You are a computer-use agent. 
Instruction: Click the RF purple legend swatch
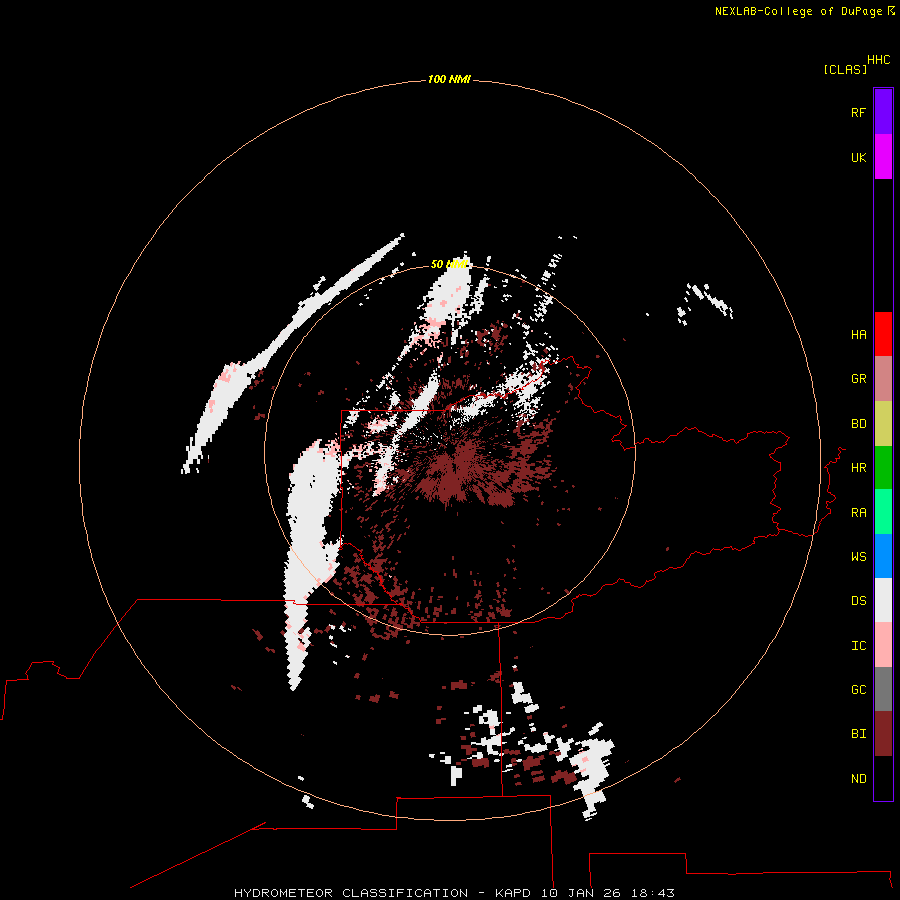click(x=883, y=112)
